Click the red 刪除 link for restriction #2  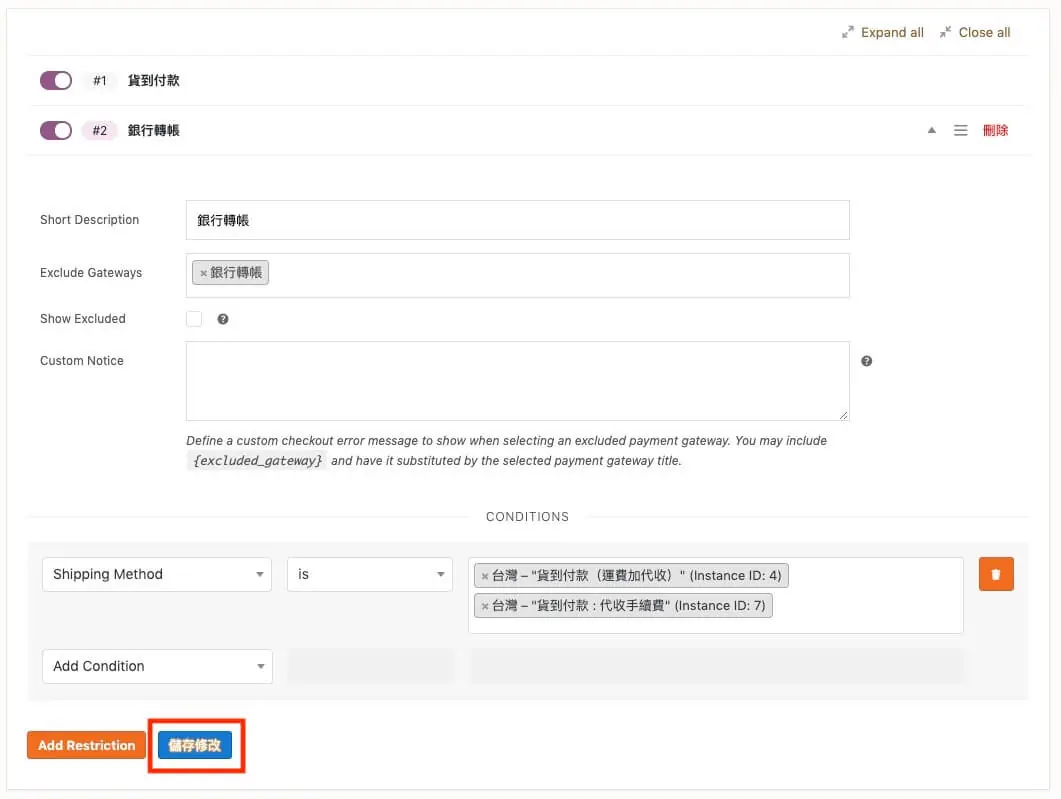pos(995,130)
